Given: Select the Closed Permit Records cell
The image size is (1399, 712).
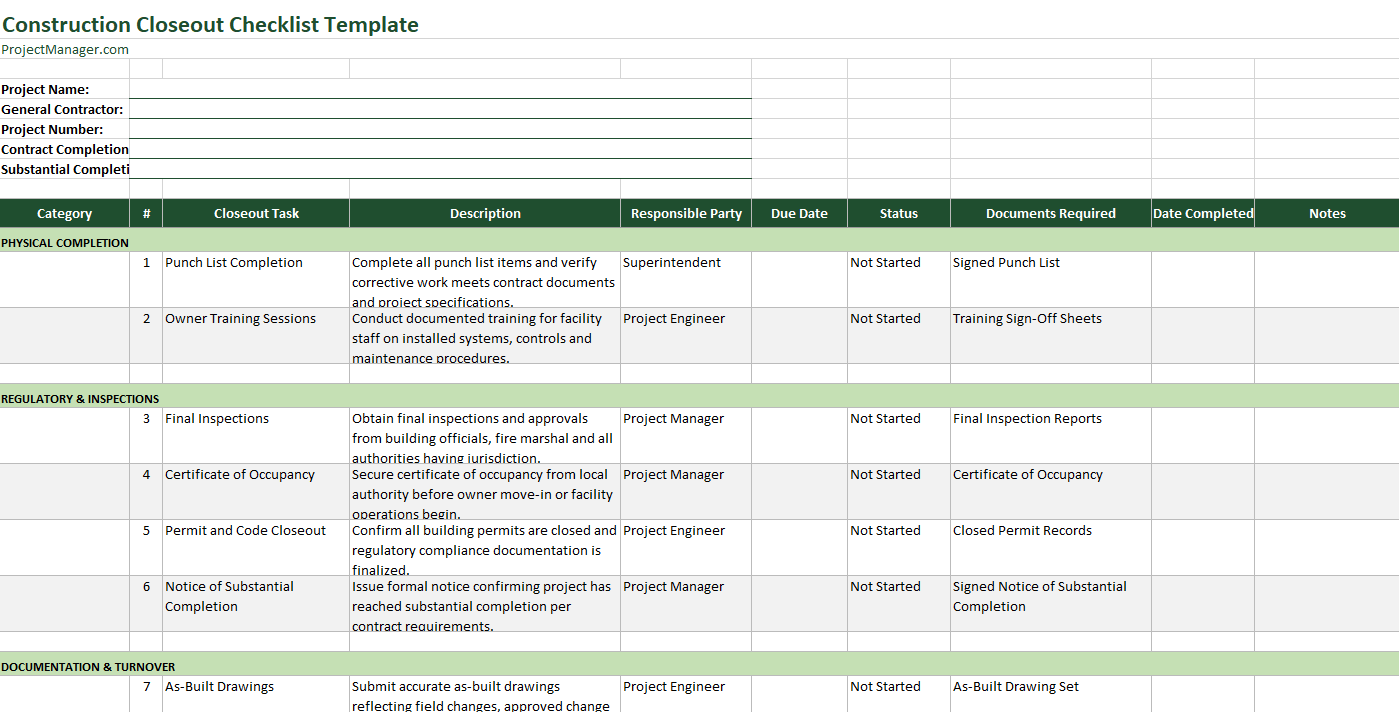Looking at the screenshot, I should (1051, 547).
